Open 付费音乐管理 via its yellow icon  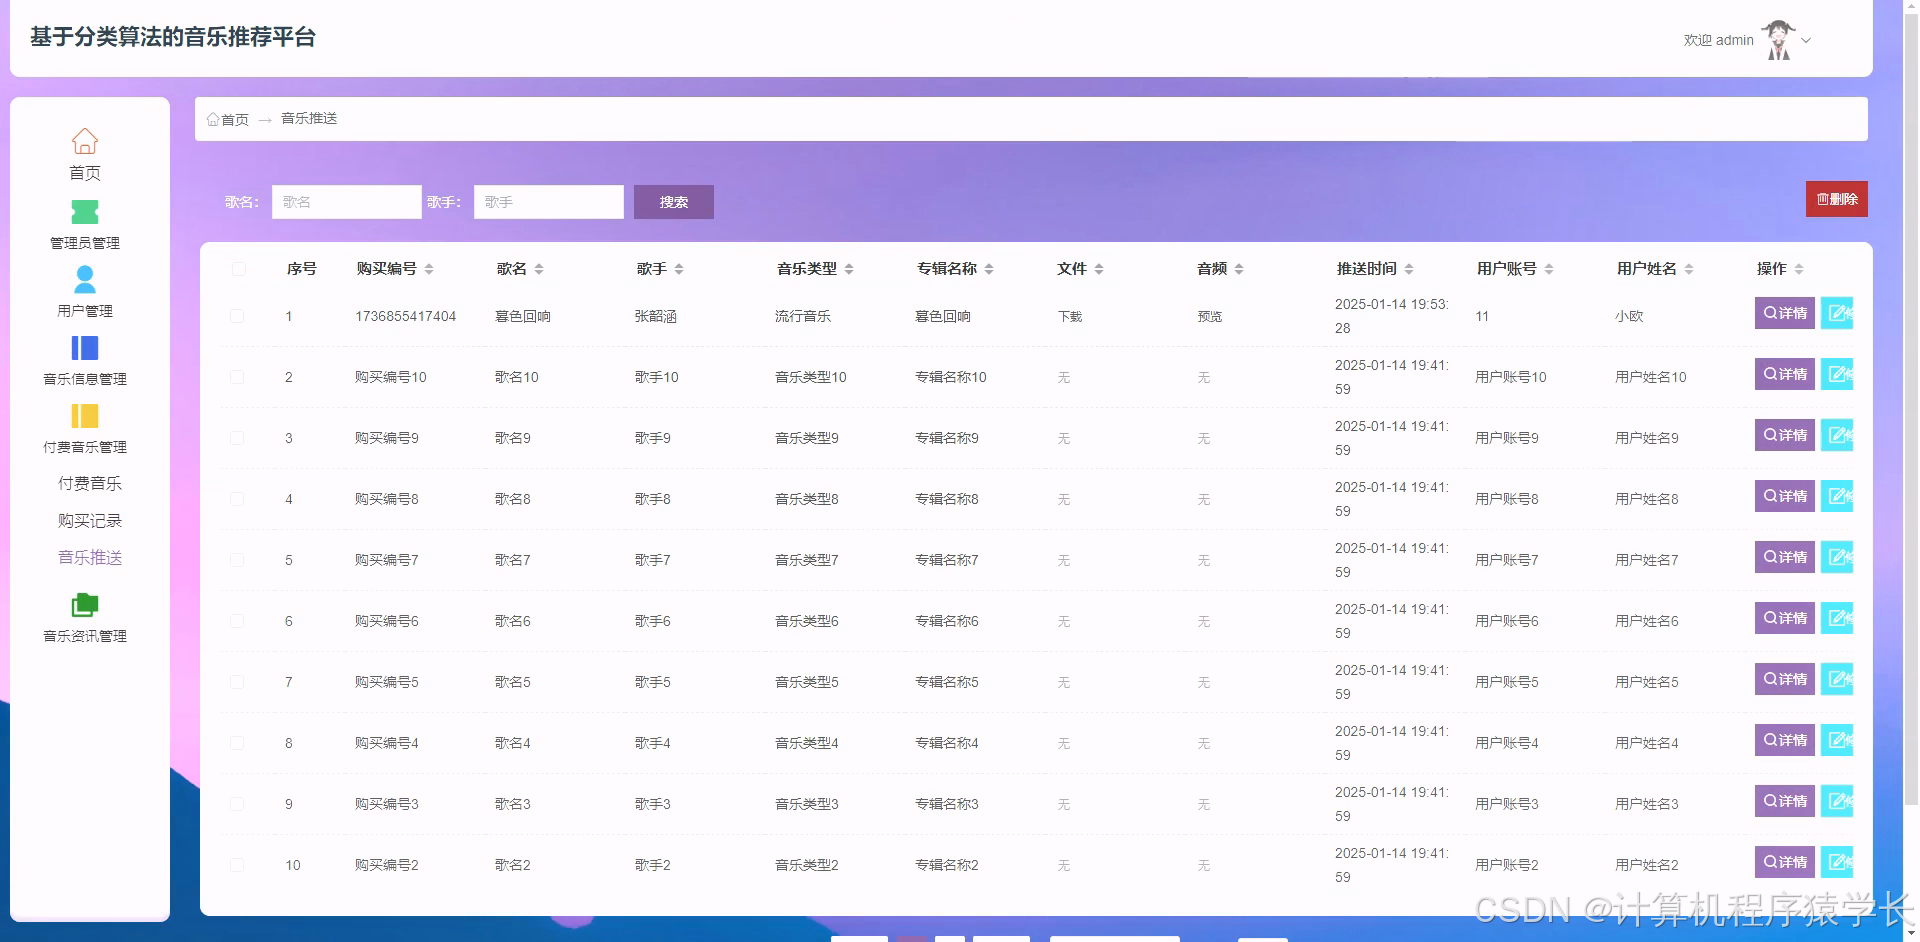pyautogui.click(x=84, y=416)
